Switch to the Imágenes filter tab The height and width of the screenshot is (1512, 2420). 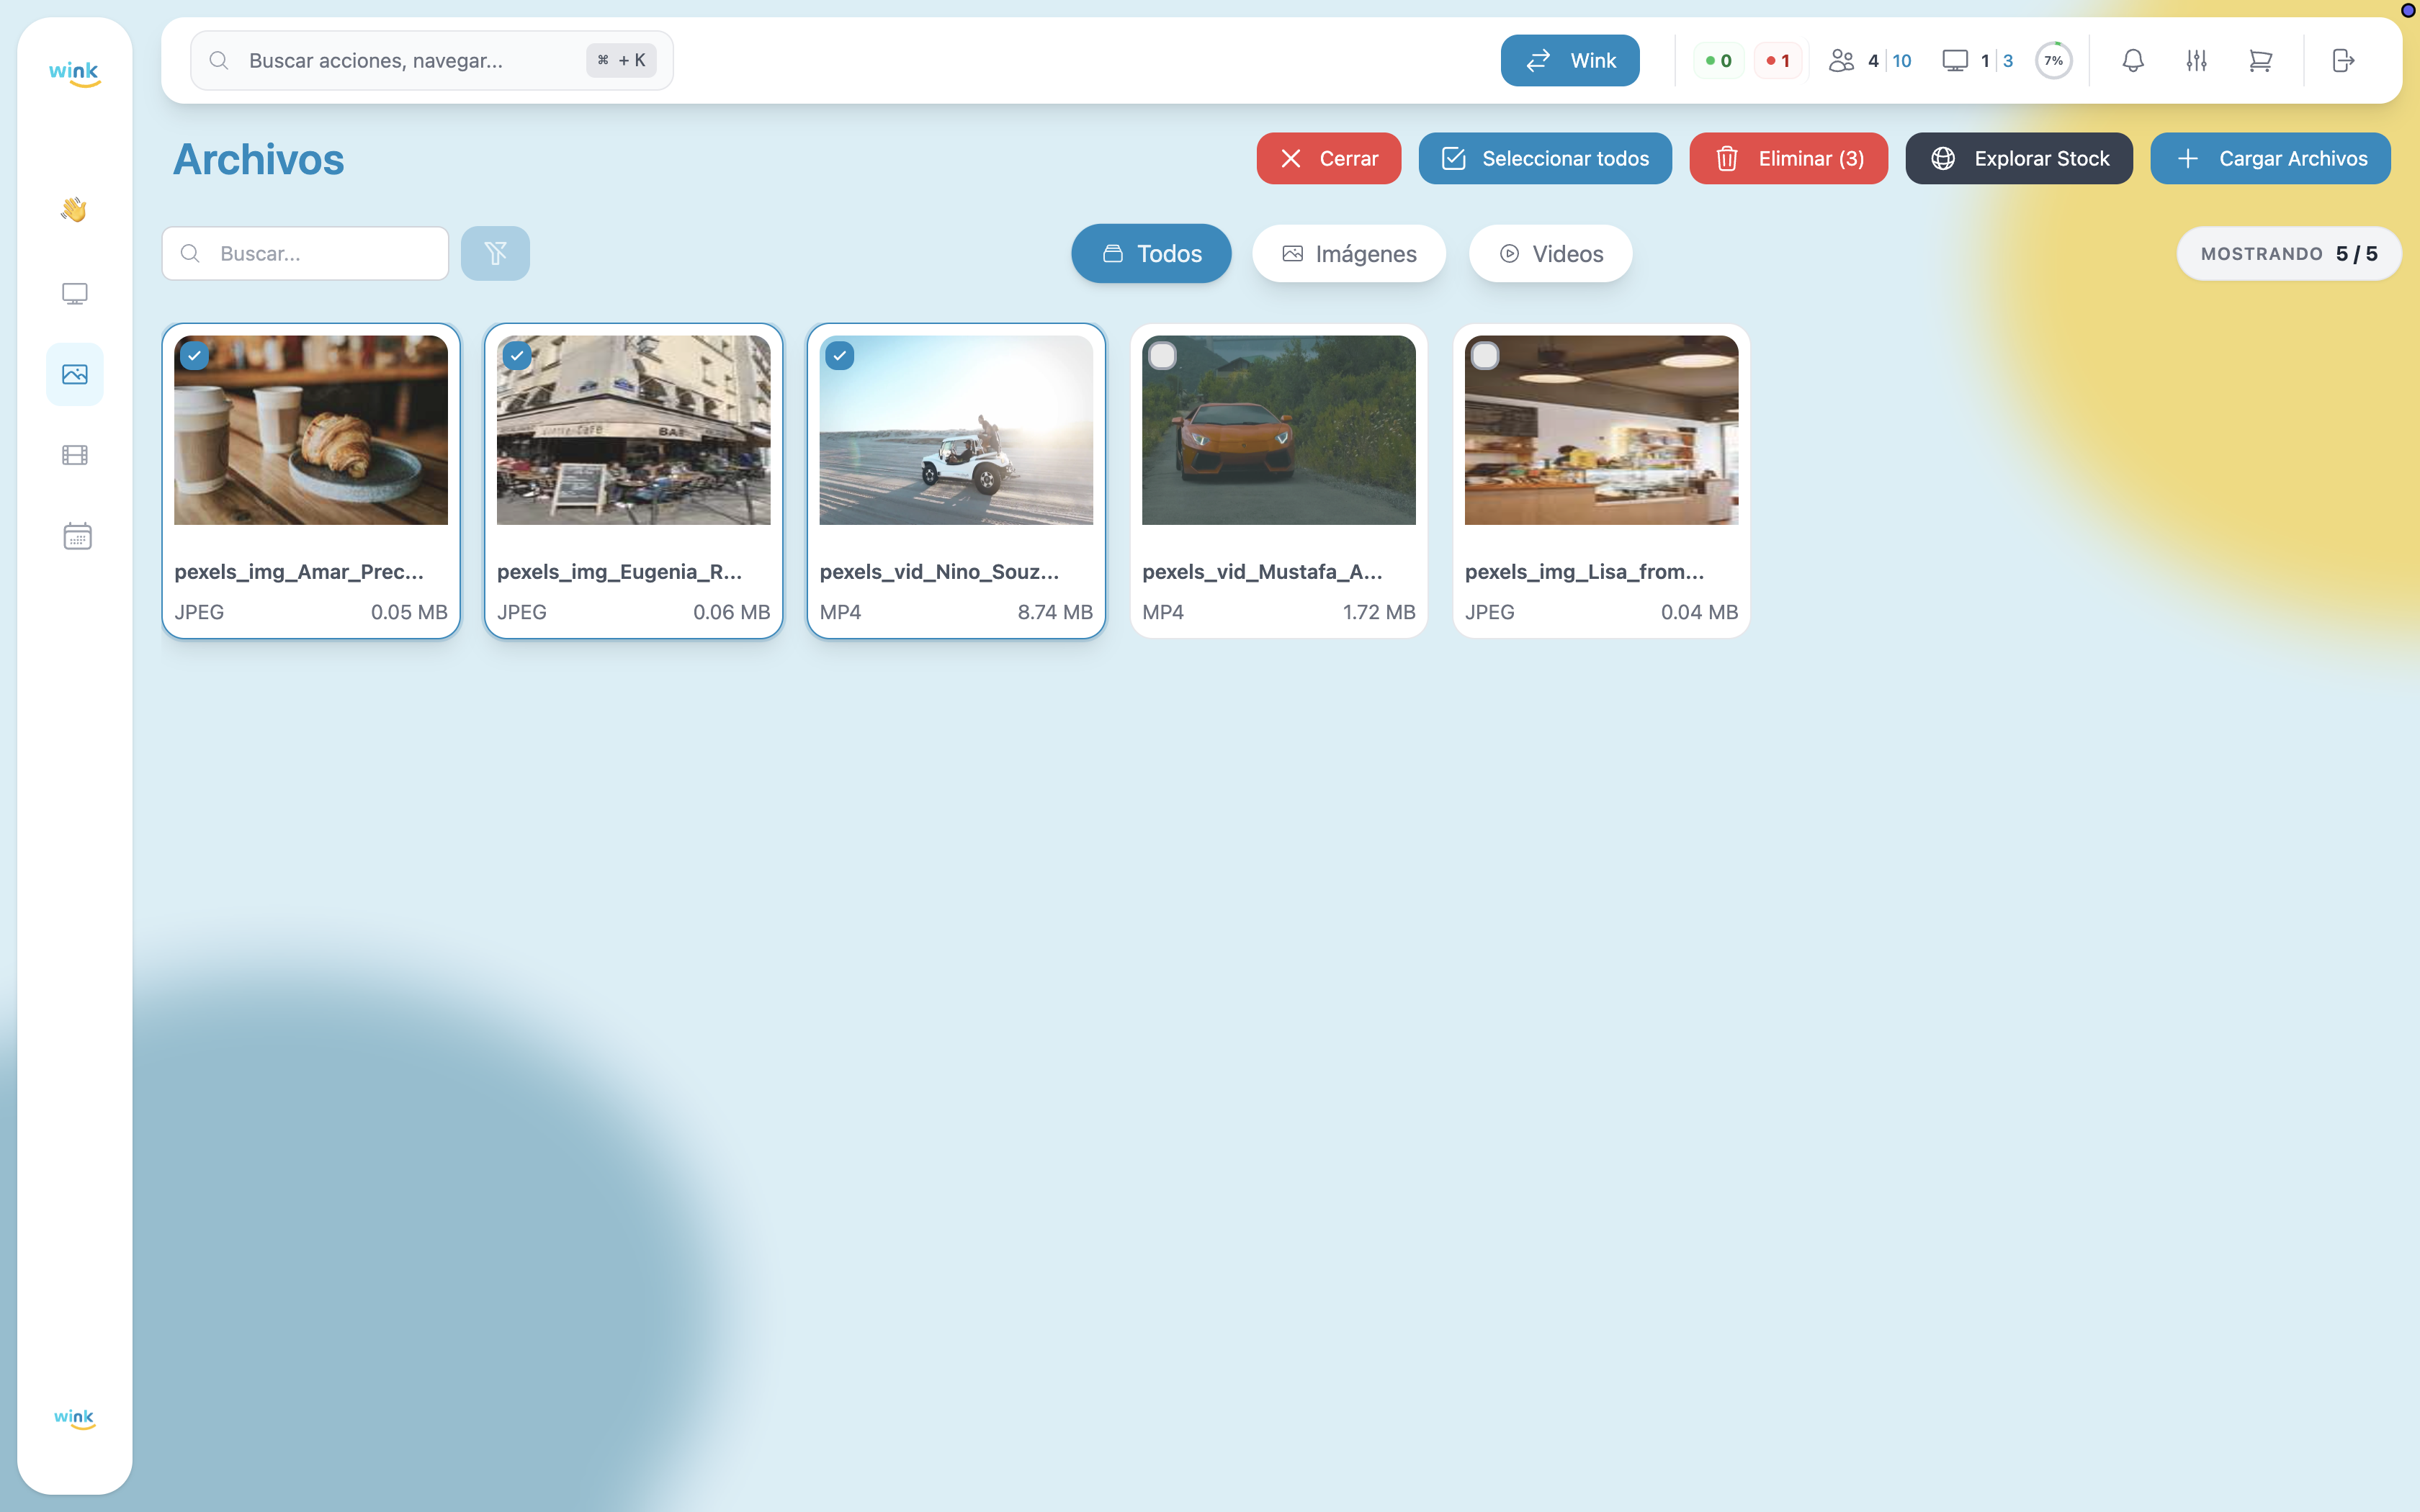point(1349,253)
